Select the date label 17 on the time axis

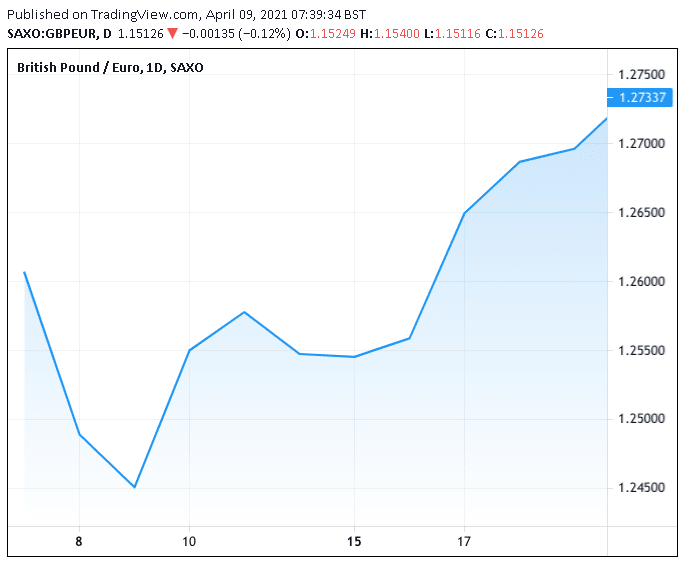[464, 541]
